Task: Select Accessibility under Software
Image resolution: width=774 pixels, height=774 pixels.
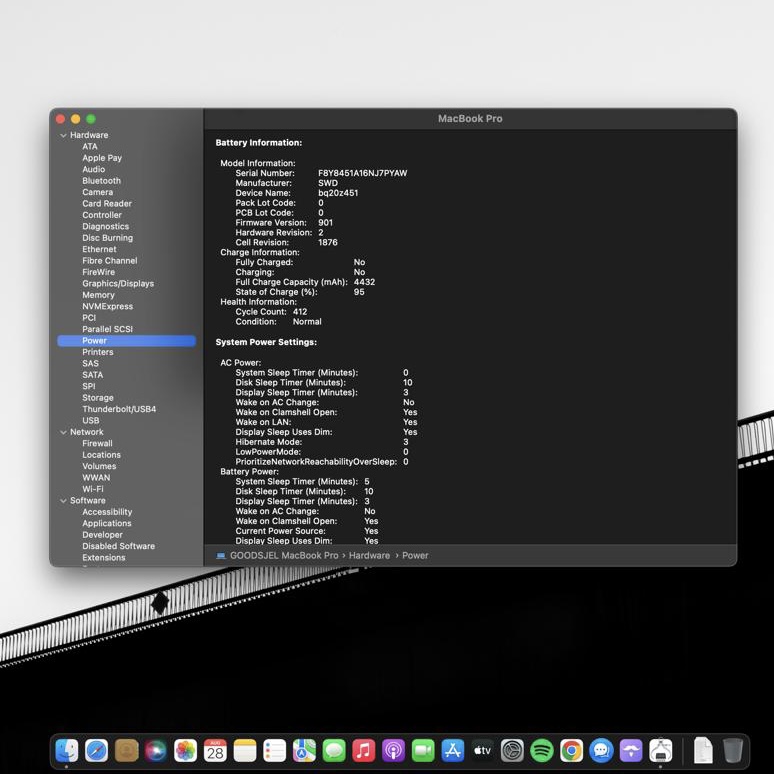Action: click(x=107, y=512)
